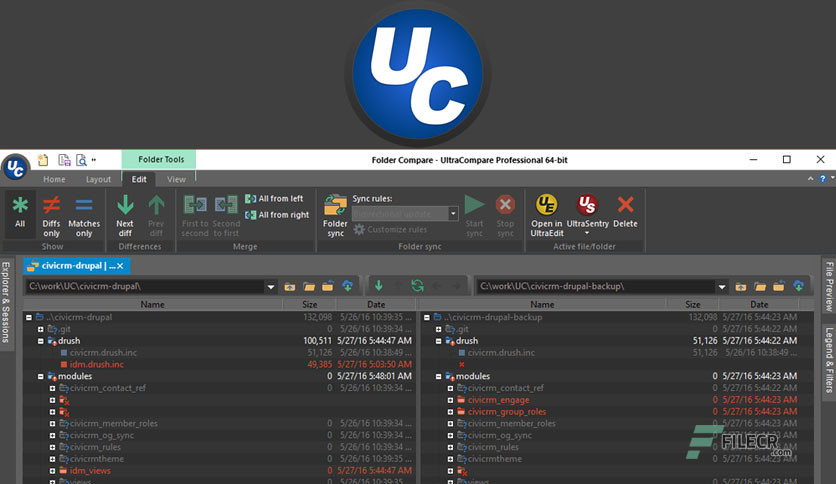
Task: Open Quick Access toolbar customize arrow
Action: [94, 159]
